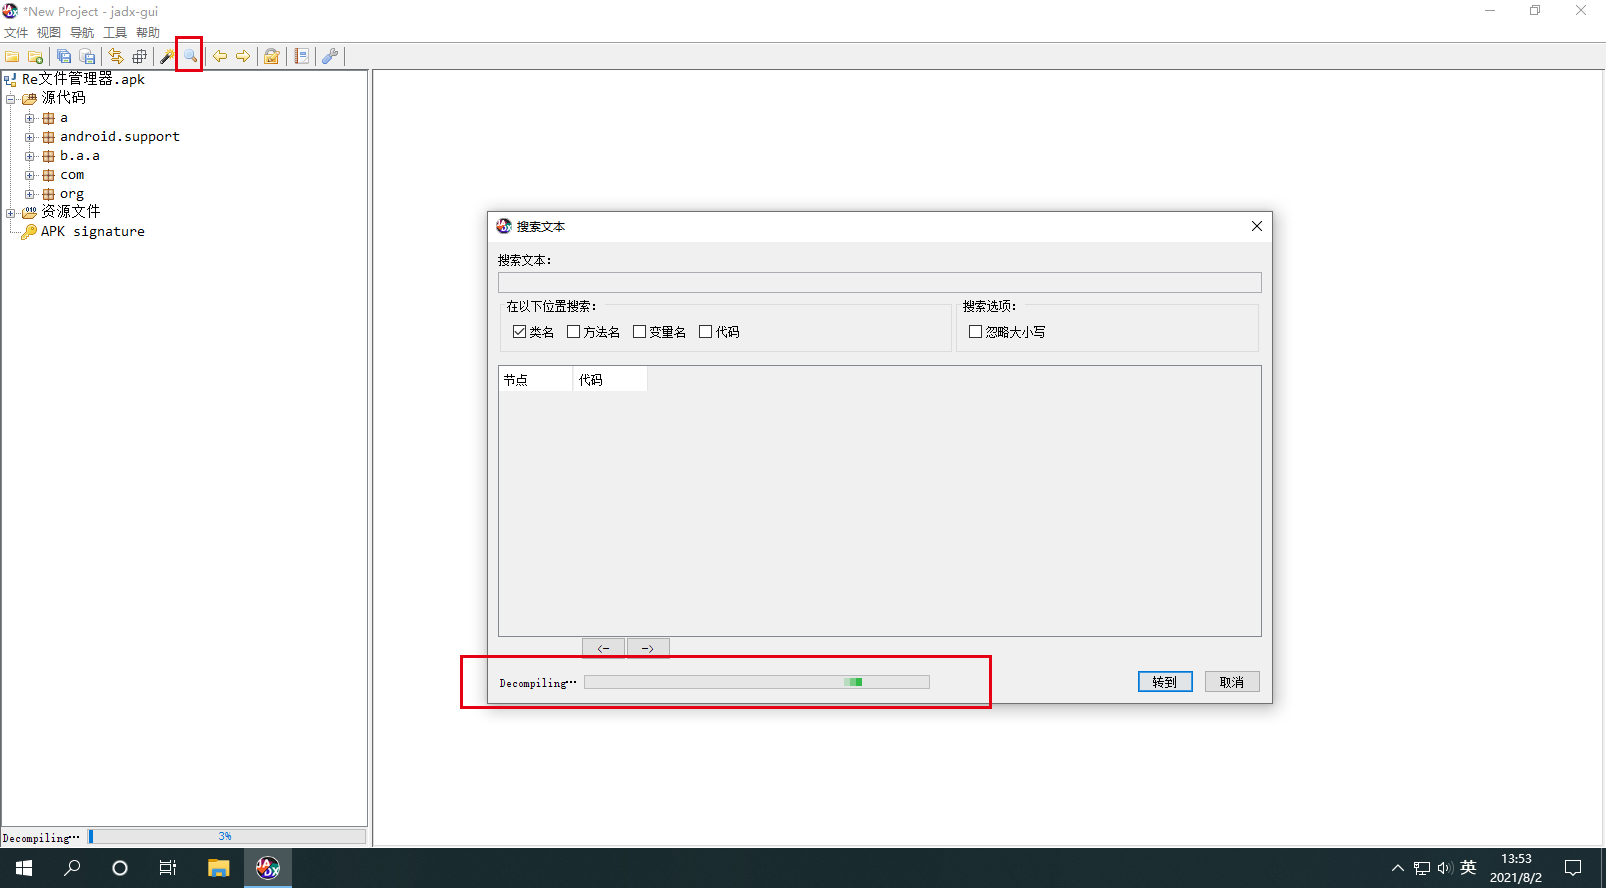Enable the 忽略大小写 option
The image size is (1606, 888).
tap(975, 332)
